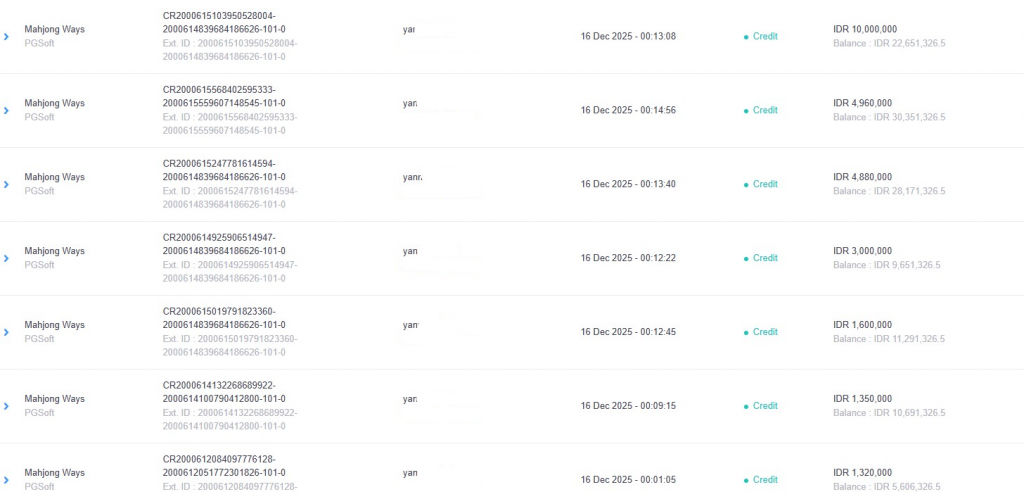Expand the transaction dated 00:09:15
Viewport: 1024px width, 492px height.
(6, 407)
